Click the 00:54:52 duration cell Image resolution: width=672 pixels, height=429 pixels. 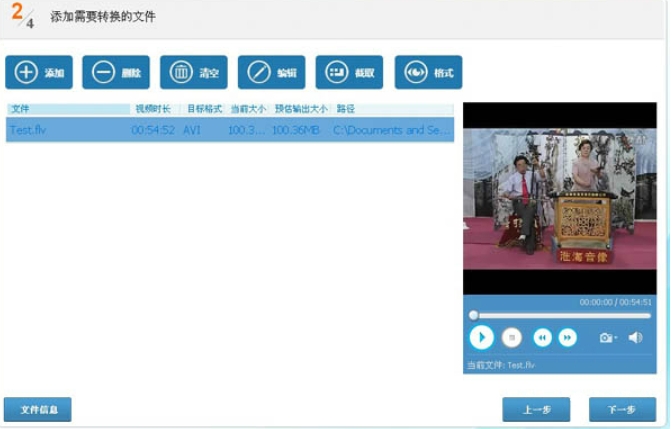pos(153,130)
